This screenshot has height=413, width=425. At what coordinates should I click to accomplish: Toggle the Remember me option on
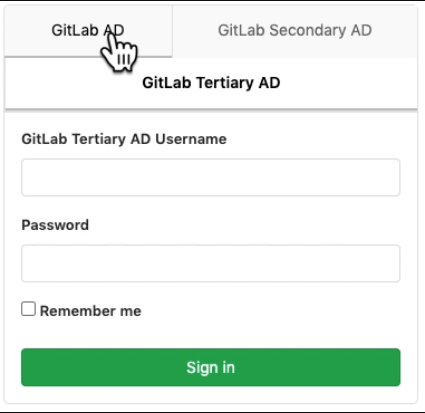click(x=28, y=309)
